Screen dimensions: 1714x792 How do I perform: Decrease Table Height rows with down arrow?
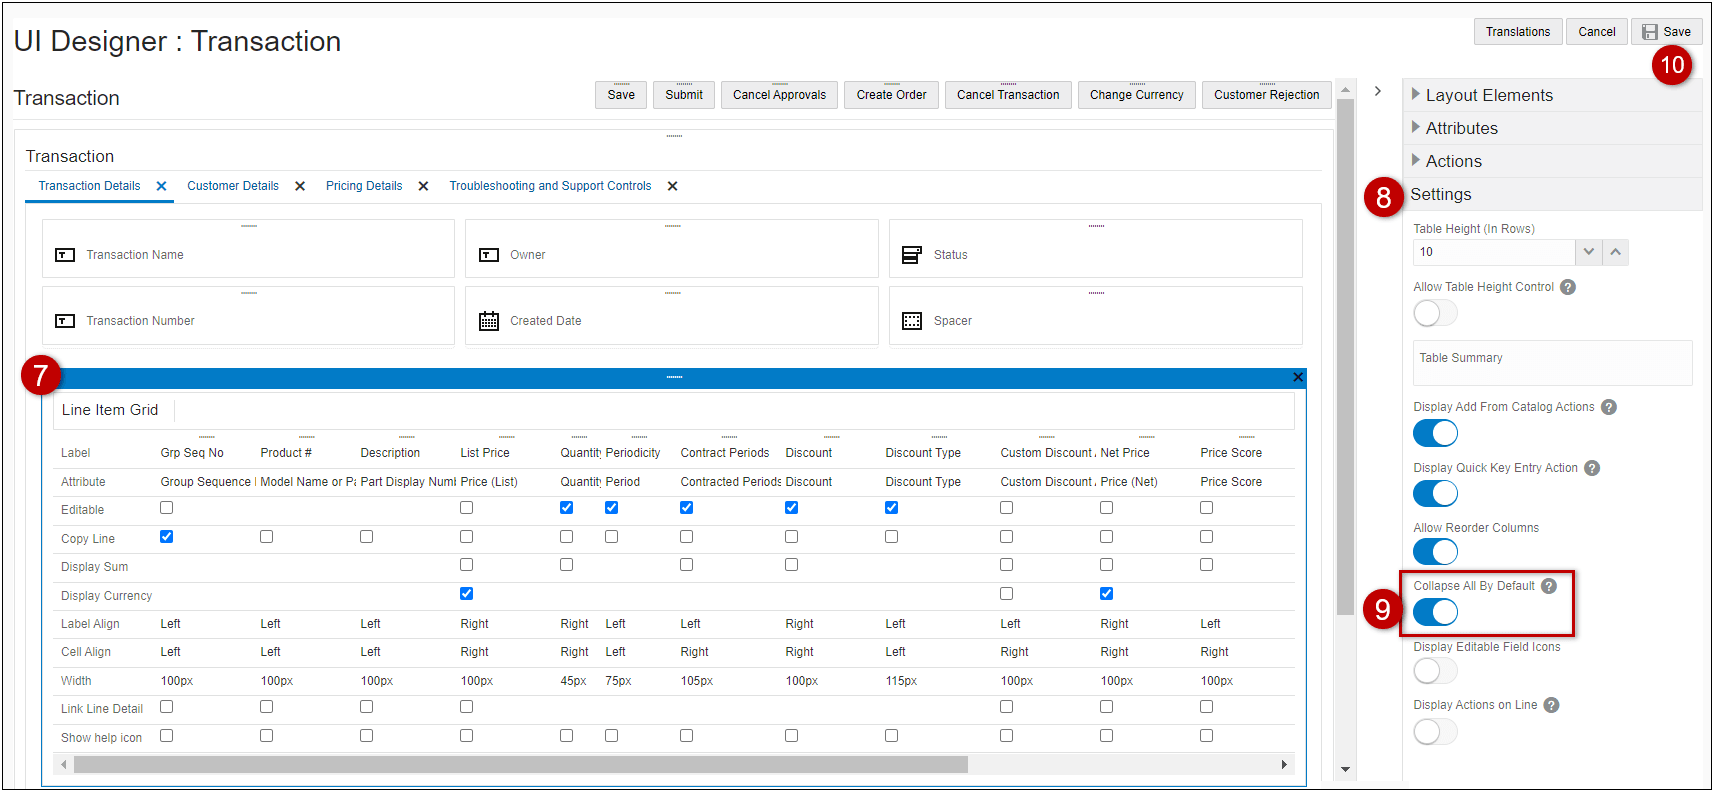(1589, 252)
